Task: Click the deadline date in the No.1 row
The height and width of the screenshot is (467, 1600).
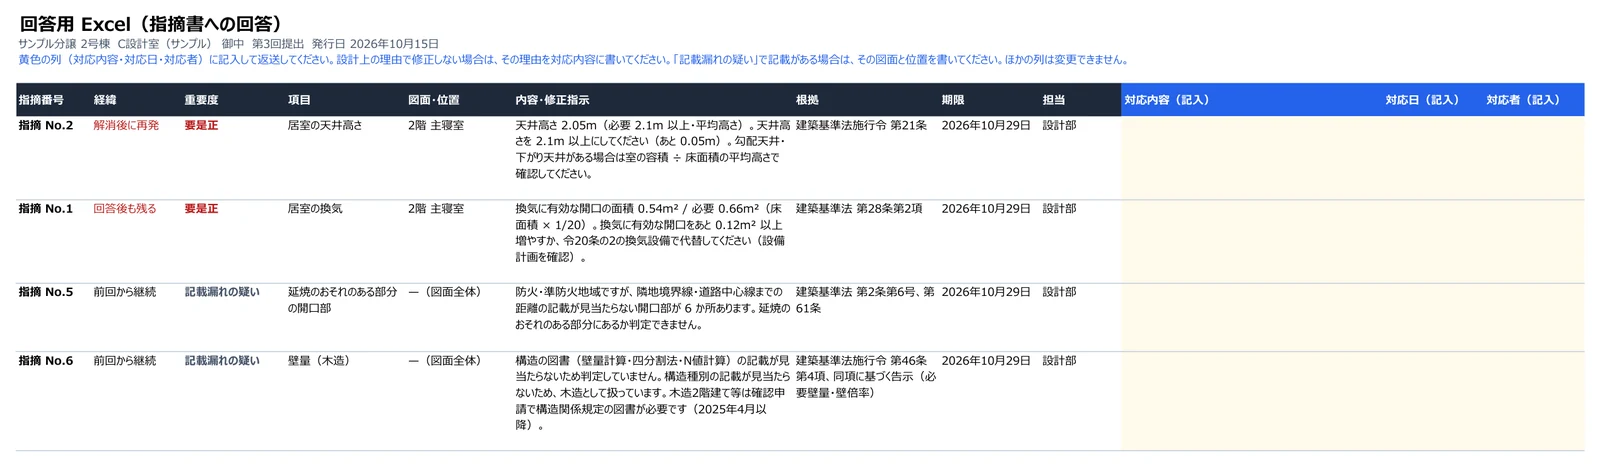Action: pos(986,209)
